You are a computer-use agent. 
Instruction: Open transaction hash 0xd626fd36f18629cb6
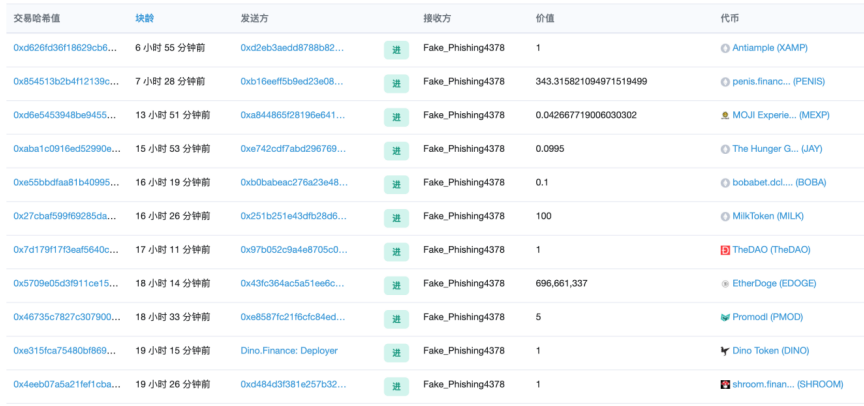[x=65, y=48]
